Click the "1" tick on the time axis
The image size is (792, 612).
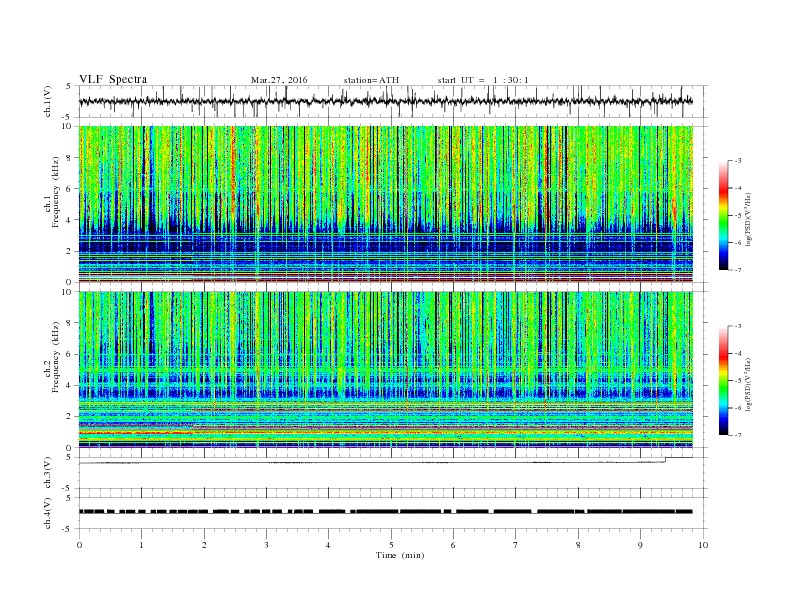coord(141,545)
